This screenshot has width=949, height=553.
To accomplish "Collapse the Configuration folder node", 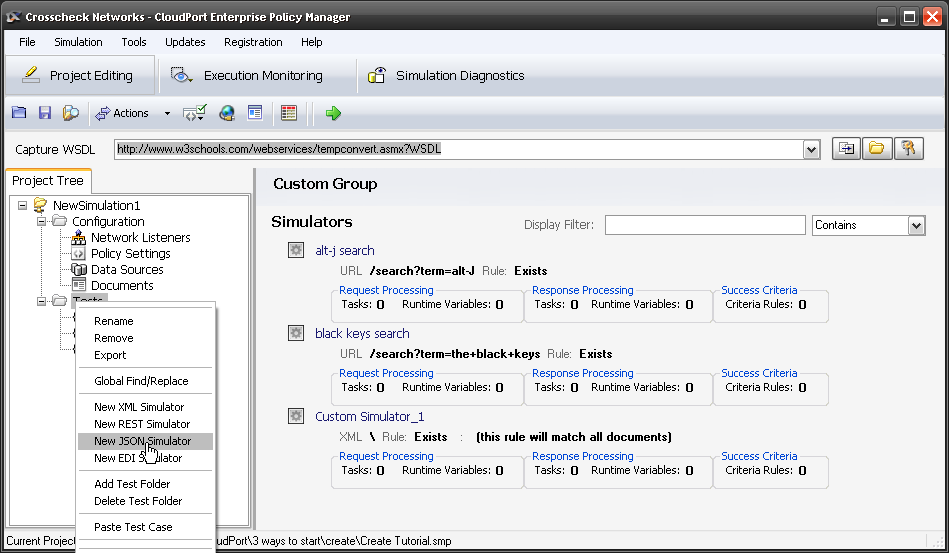I will (x=41, y=221).
